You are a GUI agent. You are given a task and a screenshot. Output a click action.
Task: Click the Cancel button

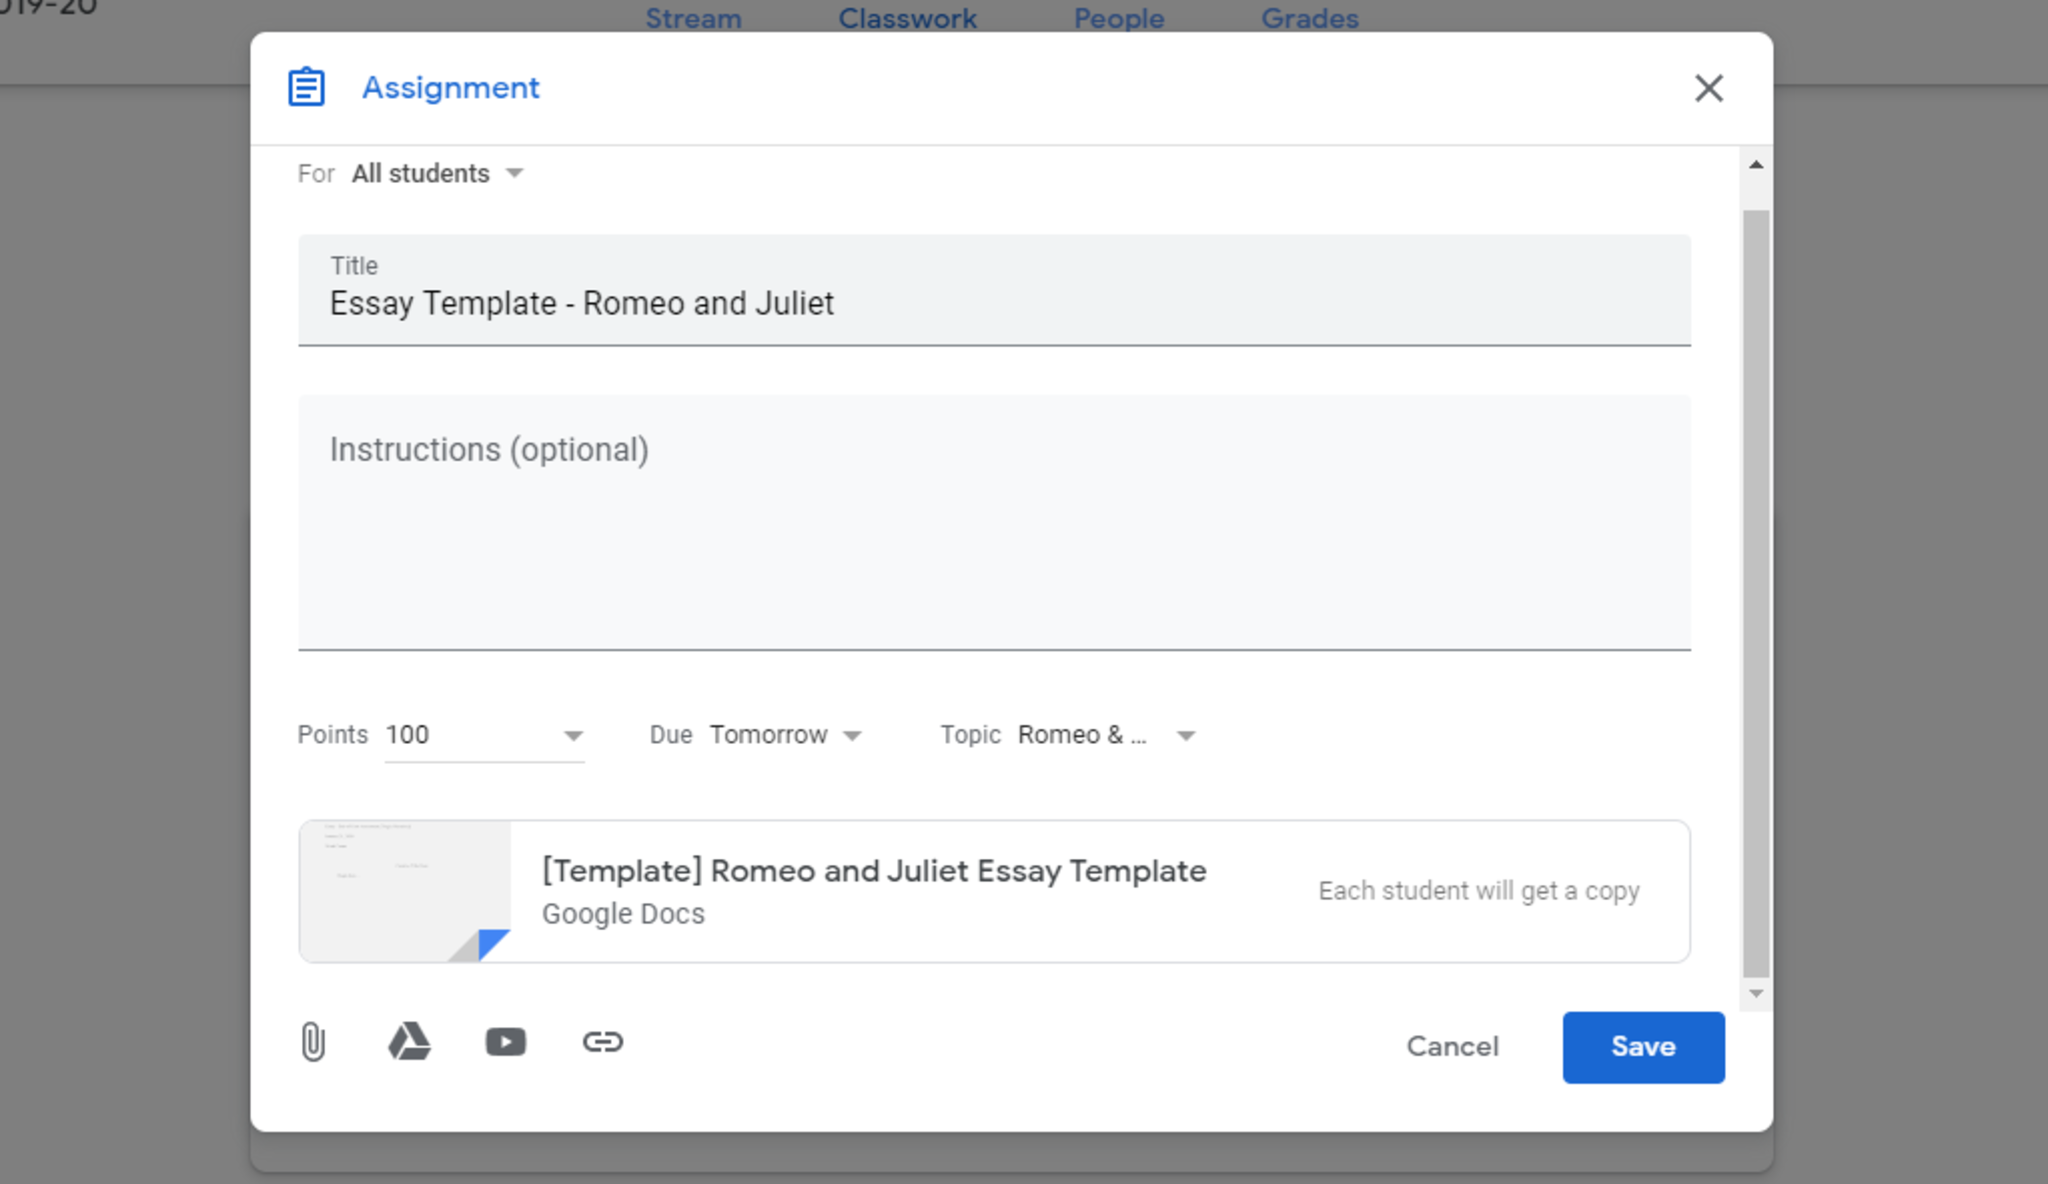pyautogui.click(x=1452, y=1046)
